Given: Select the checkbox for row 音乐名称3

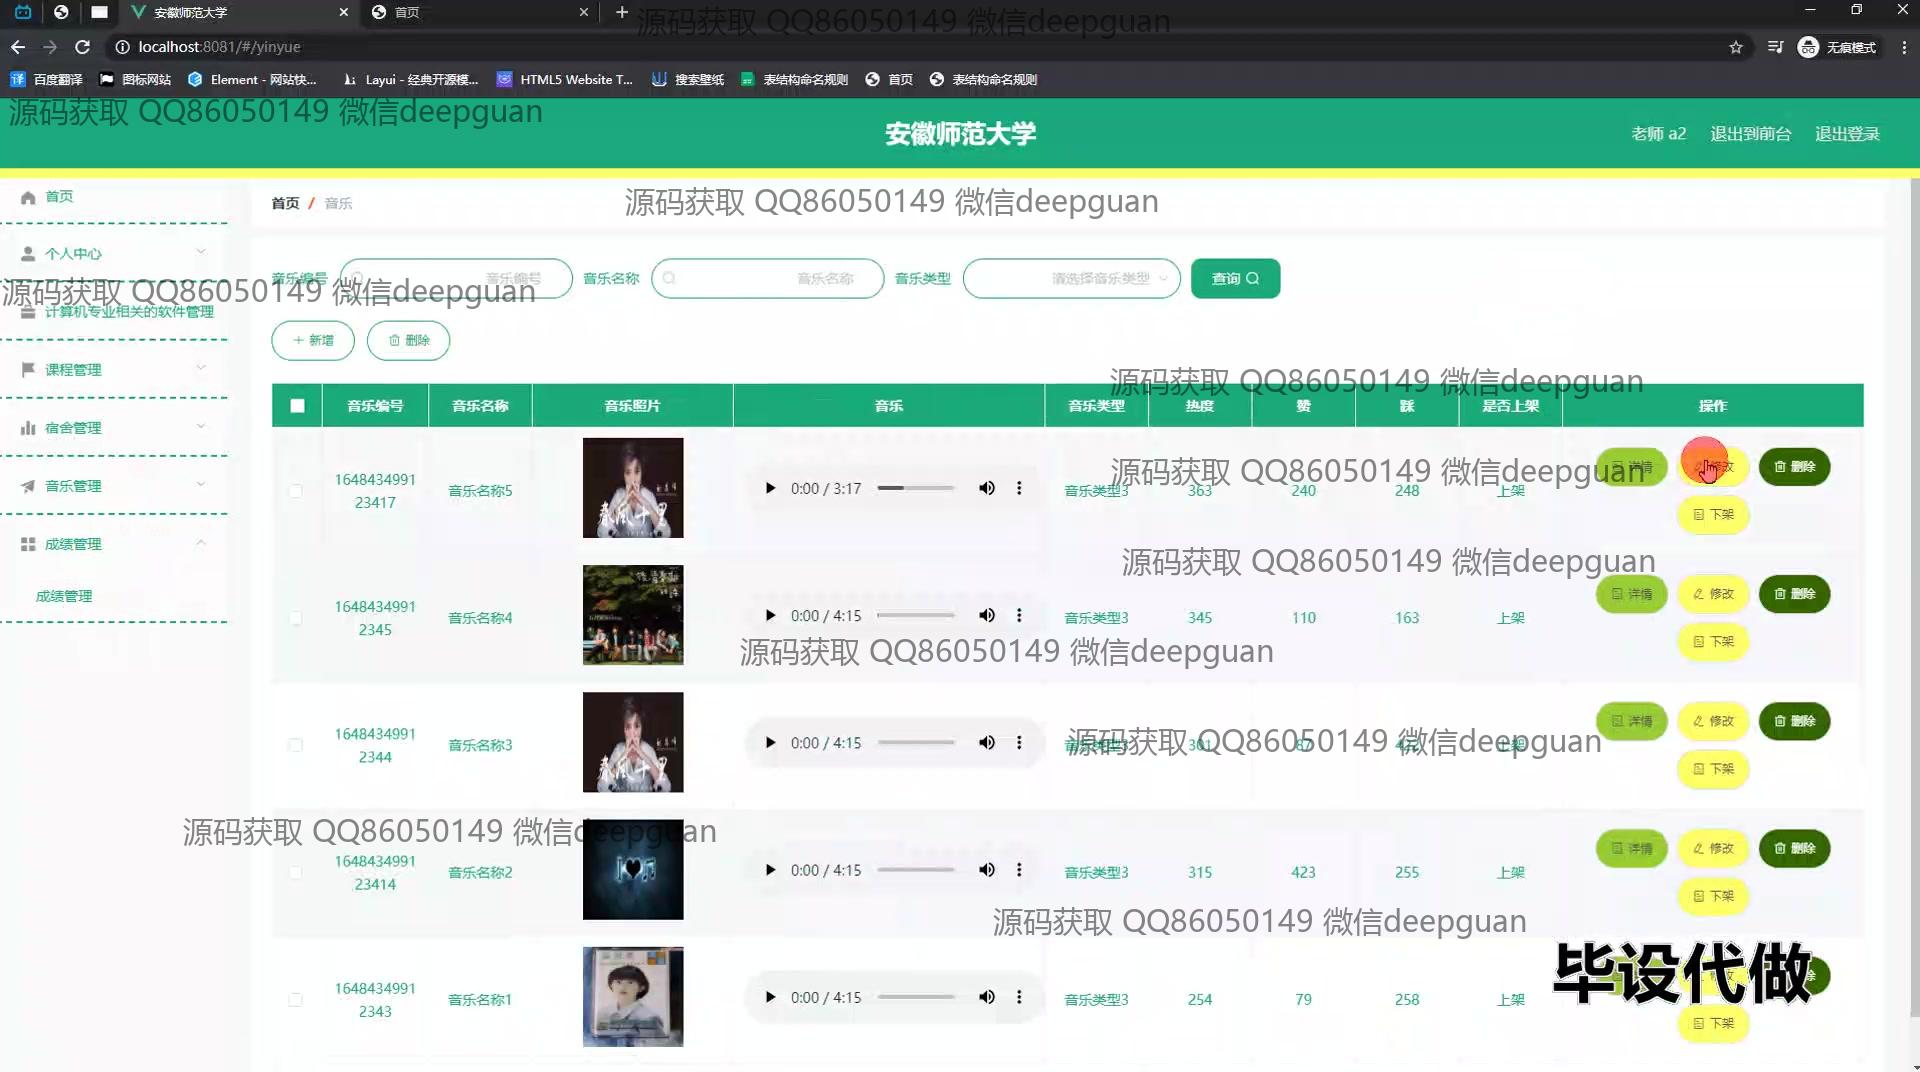Looking at the screenshot, I should [x=295, y=745].
